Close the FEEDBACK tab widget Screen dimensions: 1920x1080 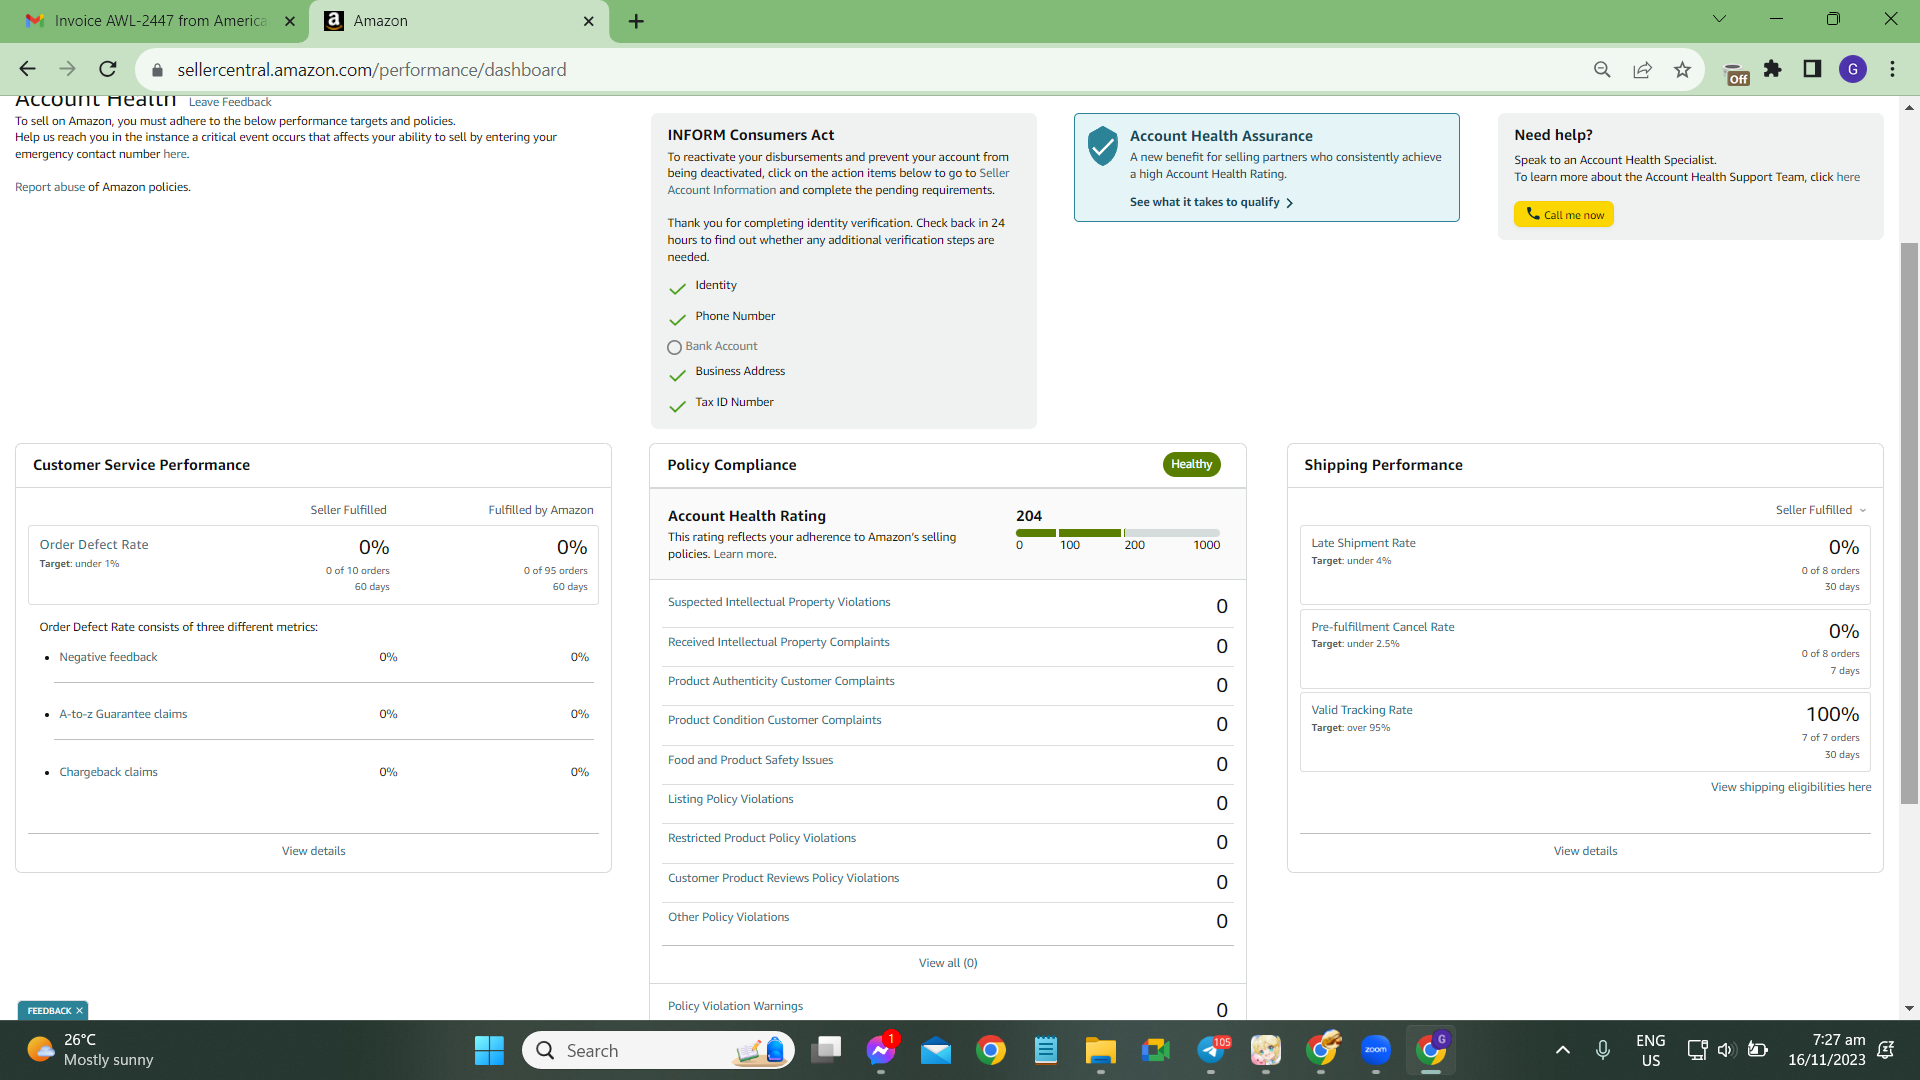[79, 1011]
